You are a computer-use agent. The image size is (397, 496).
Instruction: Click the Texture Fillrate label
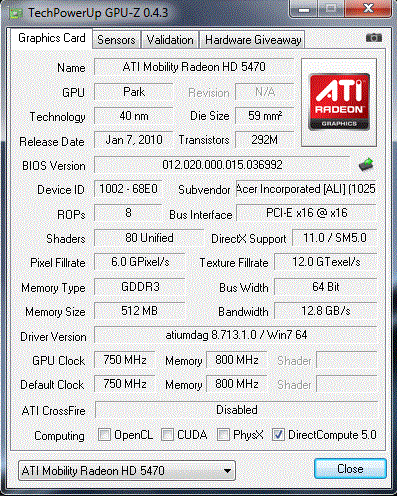tap(234, 263)
